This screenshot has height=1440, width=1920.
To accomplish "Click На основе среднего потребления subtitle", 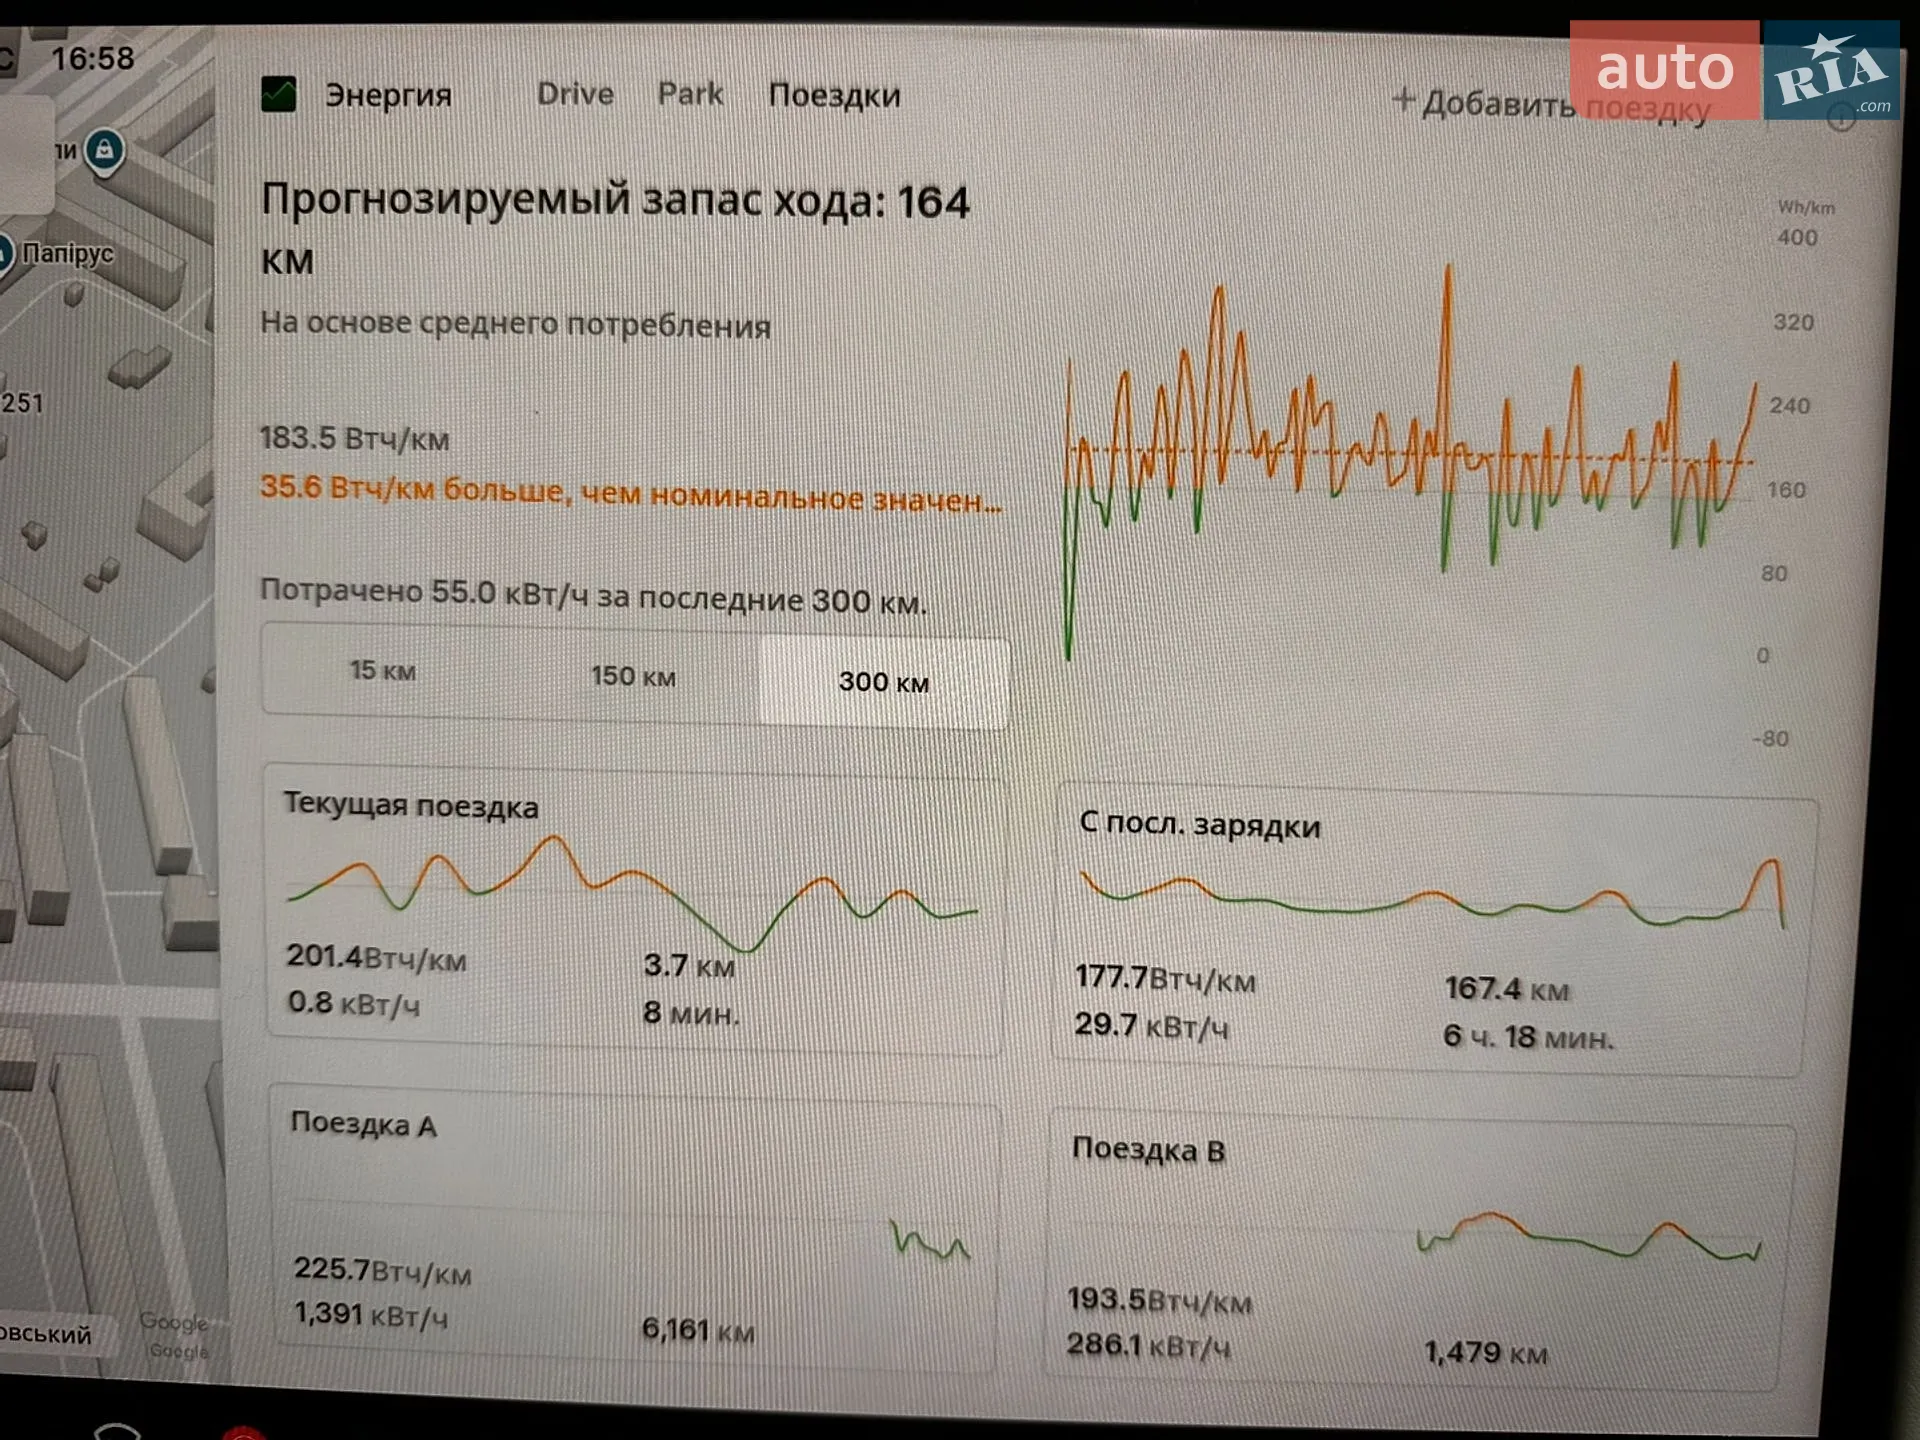I will (x=515, y=324).
